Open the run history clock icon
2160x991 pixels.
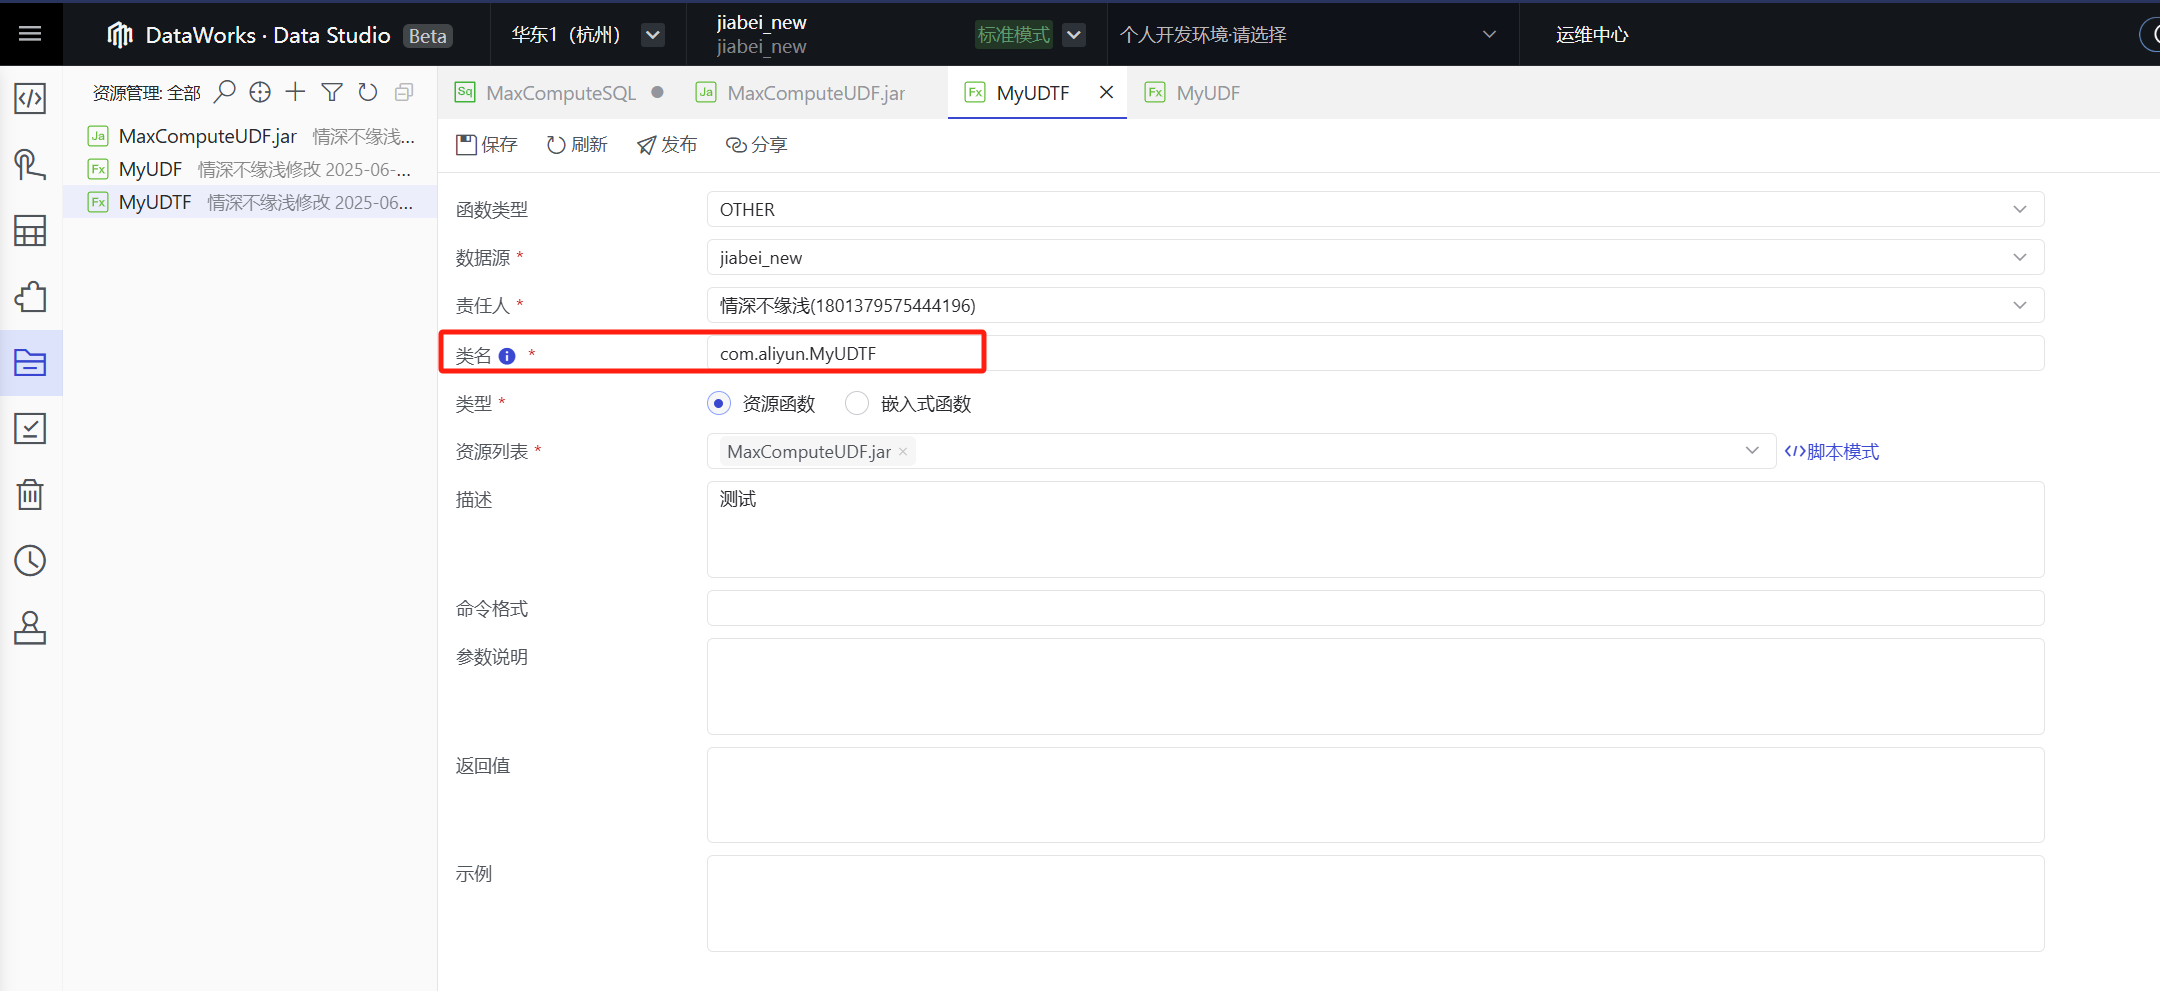tap(30, 561)
